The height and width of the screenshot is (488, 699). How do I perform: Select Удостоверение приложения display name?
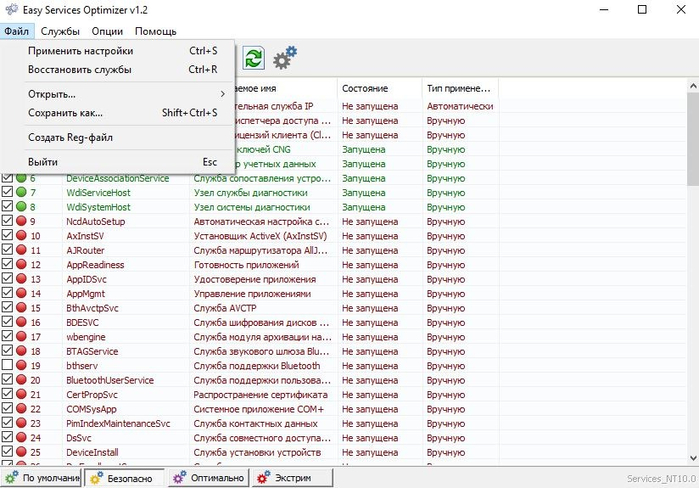[x=255, y=279]
